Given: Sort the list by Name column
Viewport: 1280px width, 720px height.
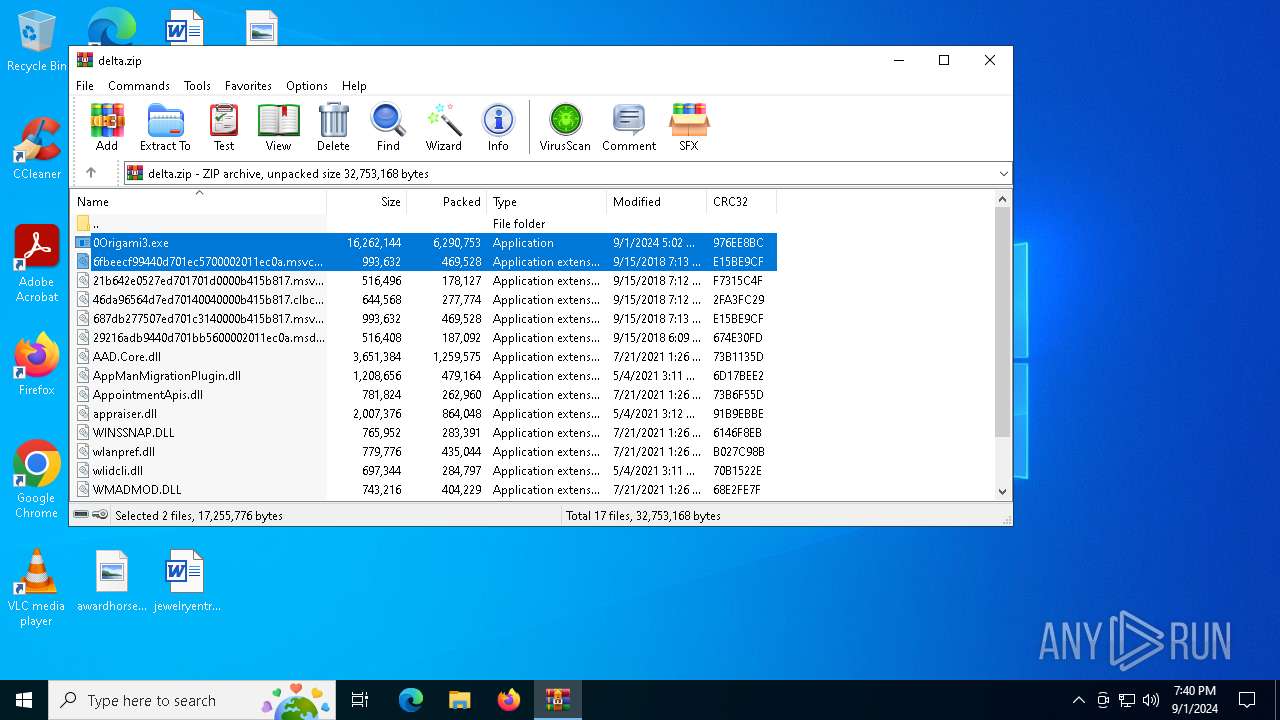Looking at the screenshot, I should (x=199, y=201).
